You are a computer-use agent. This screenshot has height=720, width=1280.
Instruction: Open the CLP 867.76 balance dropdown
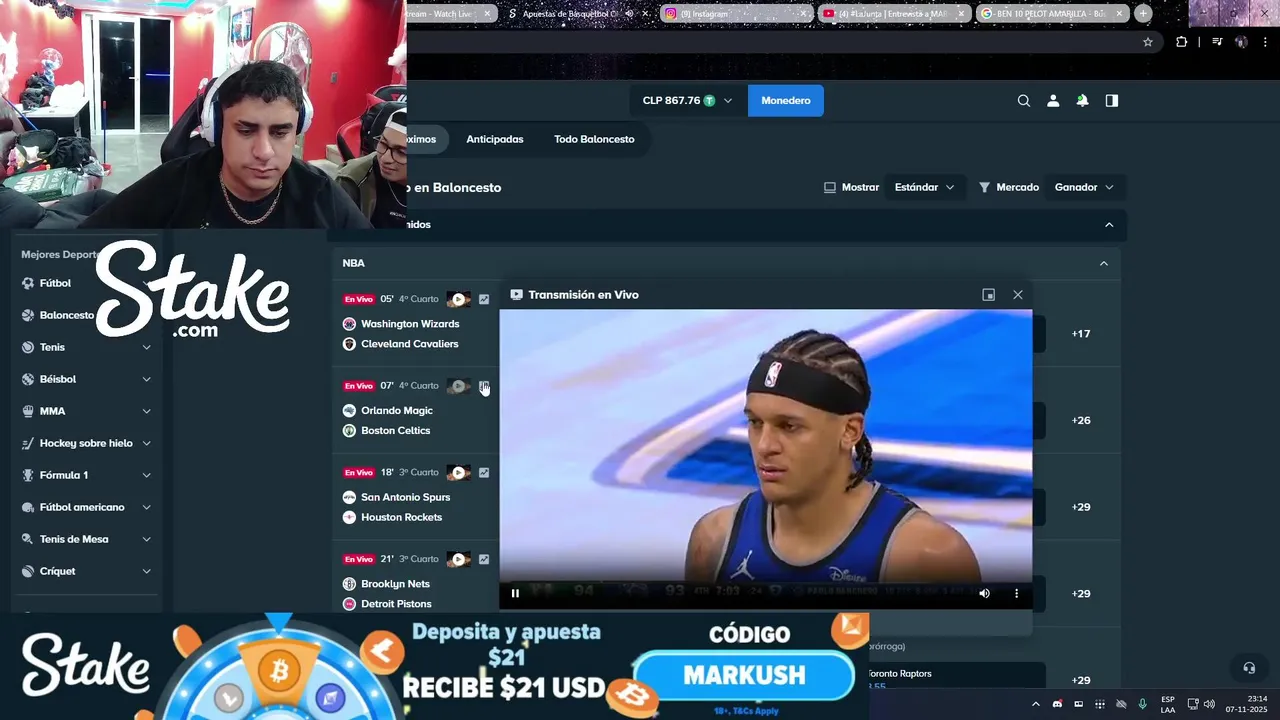point(688,101)
